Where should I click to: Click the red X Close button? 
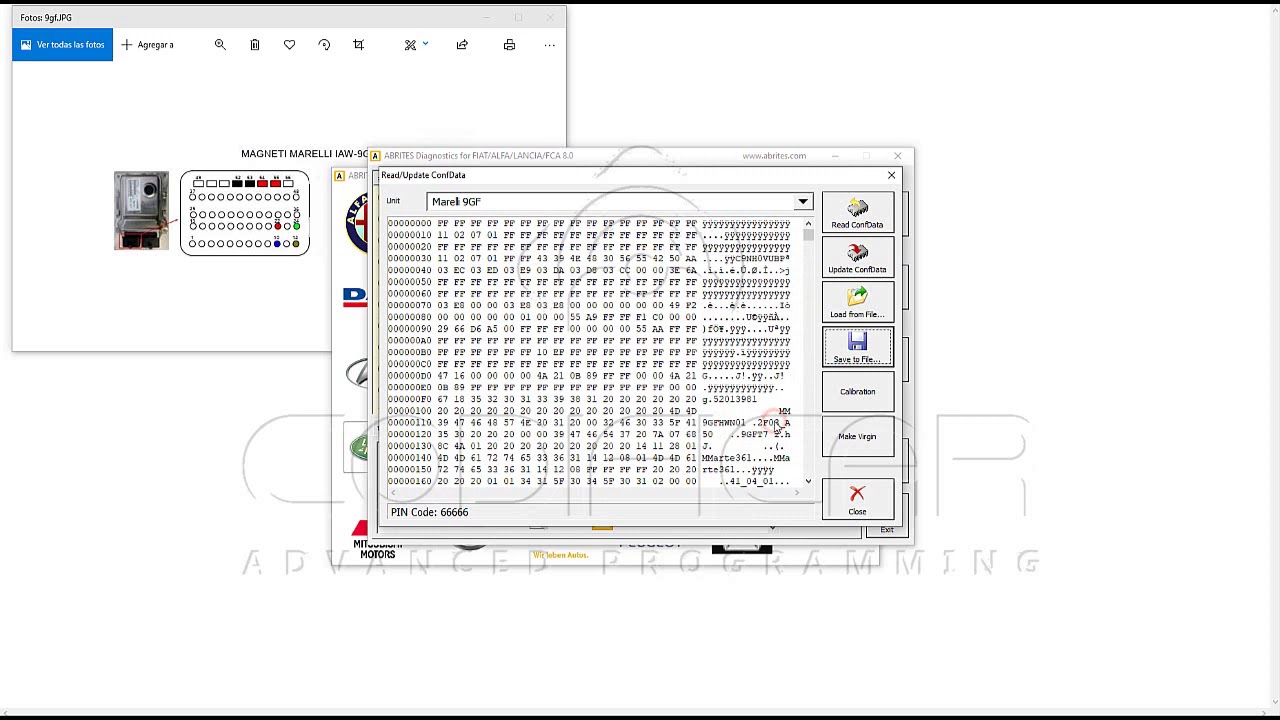pyautogui.click(x=857, y=499)
